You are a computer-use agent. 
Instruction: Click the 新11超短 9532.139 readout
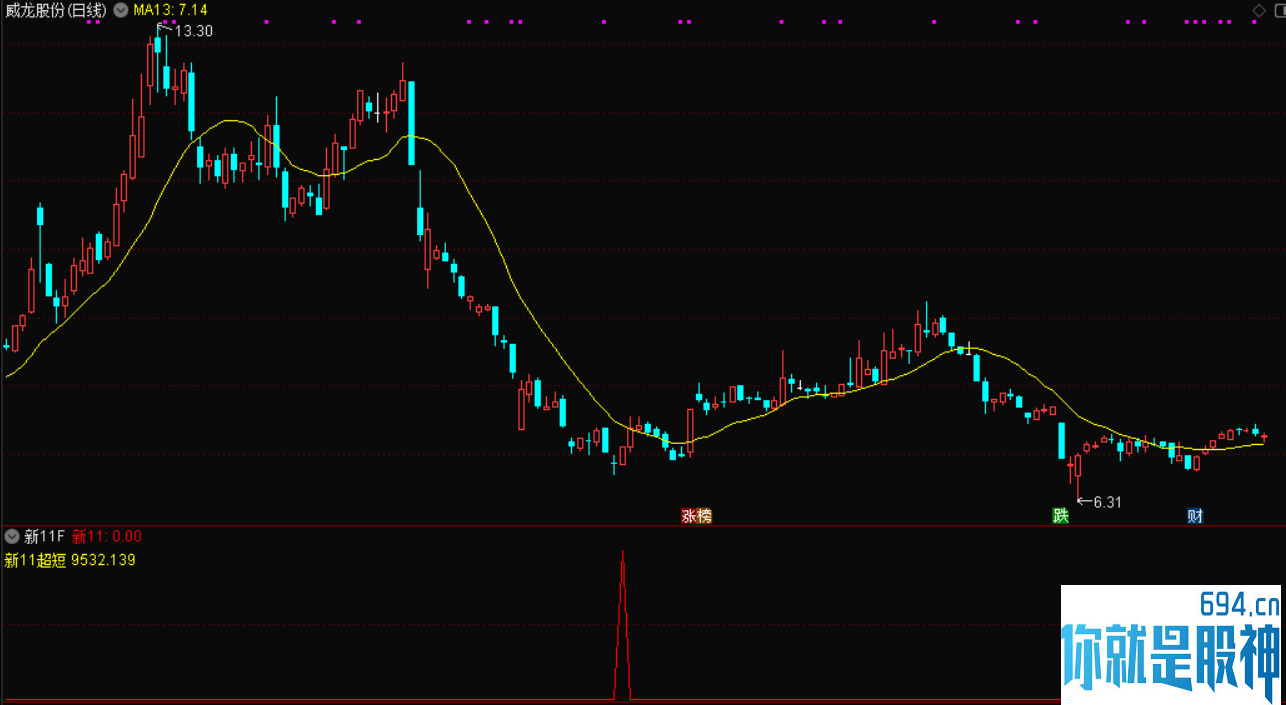70,560
